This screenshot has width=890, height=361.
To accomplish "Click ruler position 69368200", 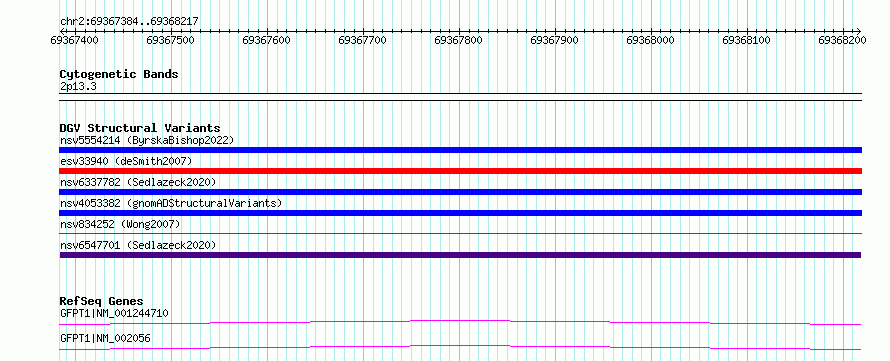I will coord(842,40).
